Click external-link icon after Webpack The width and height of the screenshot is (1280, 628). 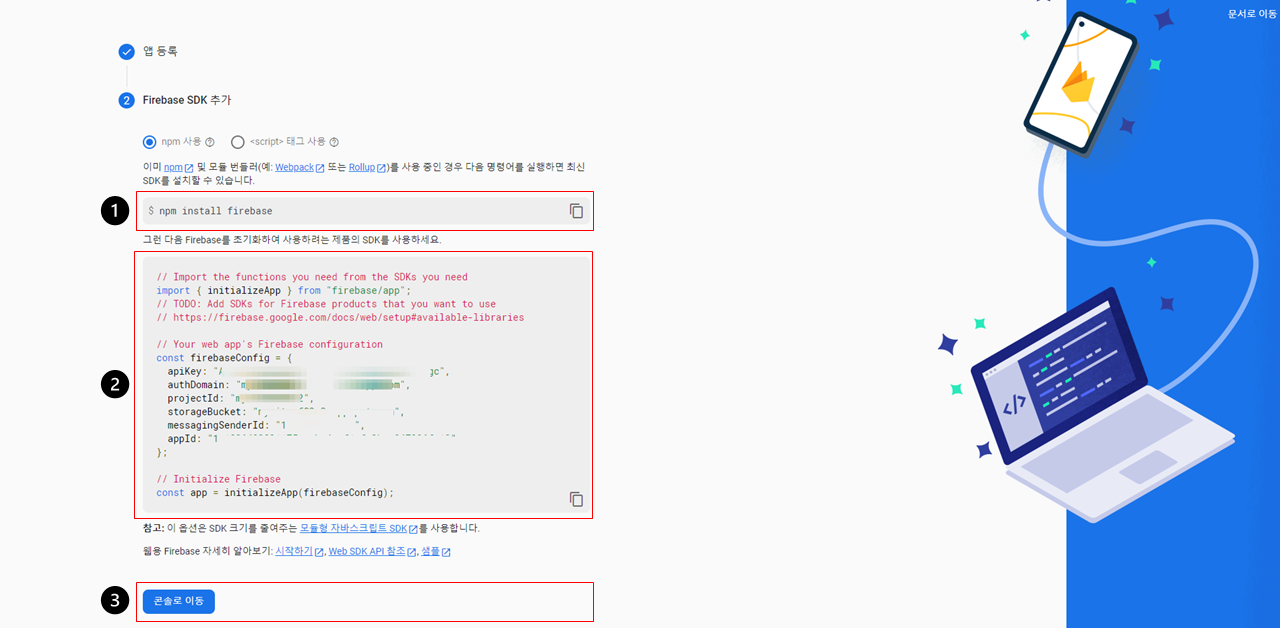pyautogui.click(x=320, y=168)
